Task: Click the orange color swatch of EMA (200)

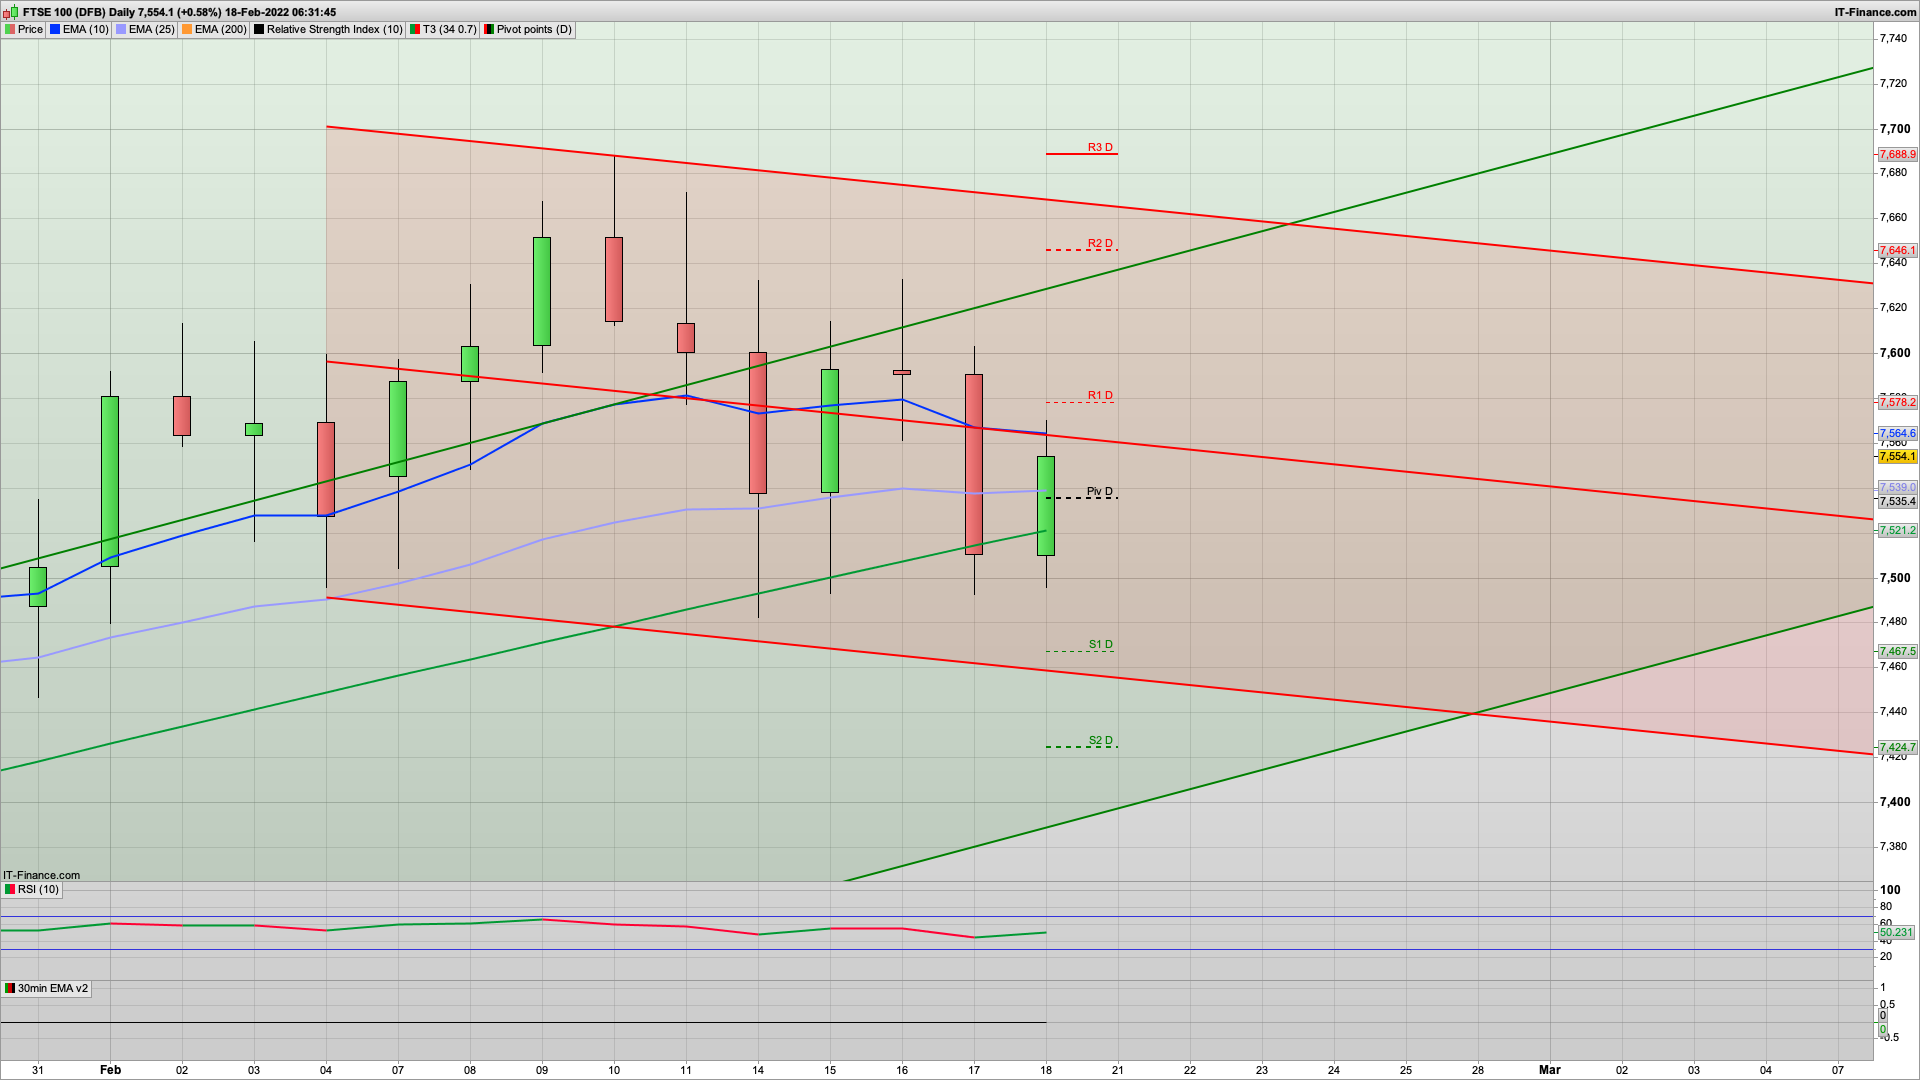Action: [187, 29]
